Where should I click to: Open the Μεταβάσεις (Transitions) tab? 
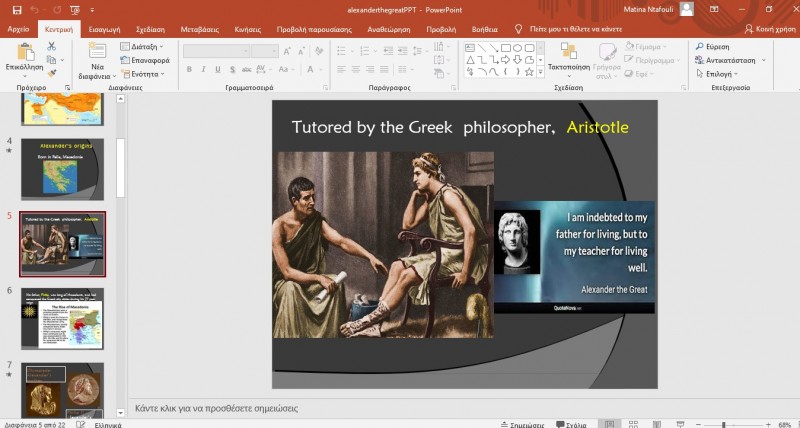click(200, 30)
